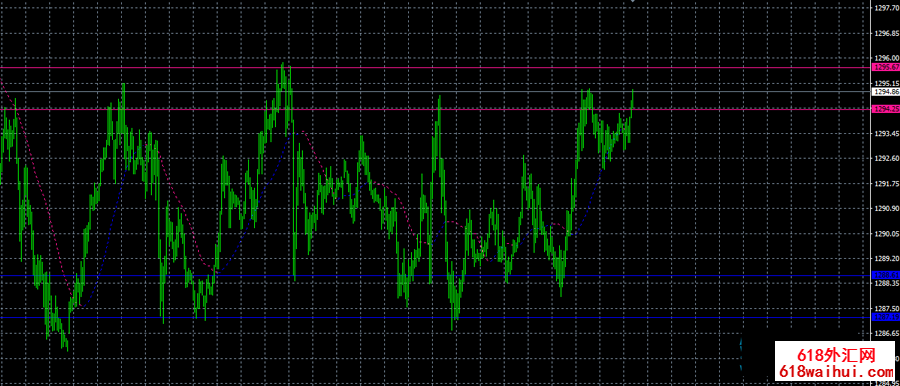900x386 pixels.
Task: Click the upper blue price tag on axis
Action: pyautogui.click(x=886, y=276)
